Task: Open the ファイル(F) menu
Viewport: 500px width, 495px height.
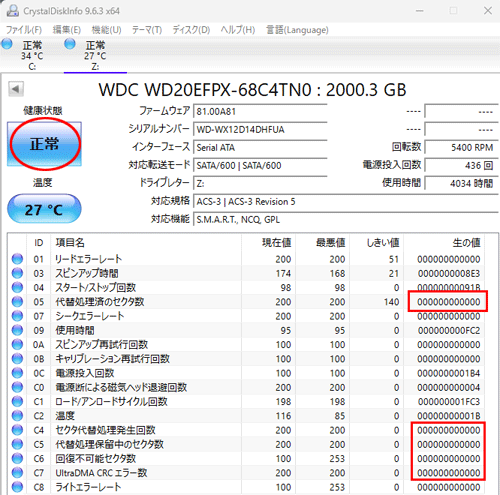Action: tap(24, 30)
